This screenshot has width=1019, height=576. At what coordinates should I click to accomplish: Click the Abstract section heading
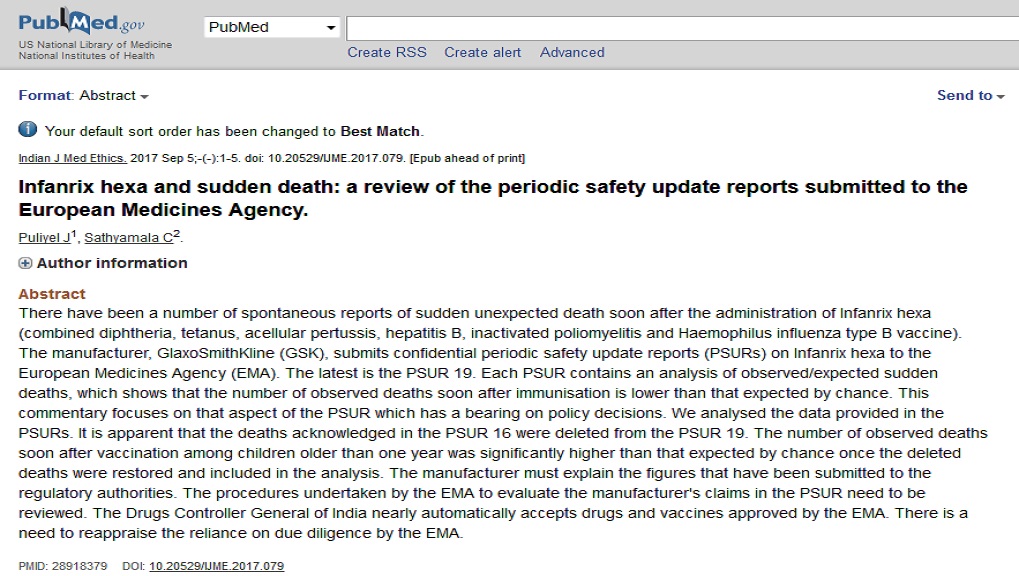[x=52, y=294]
